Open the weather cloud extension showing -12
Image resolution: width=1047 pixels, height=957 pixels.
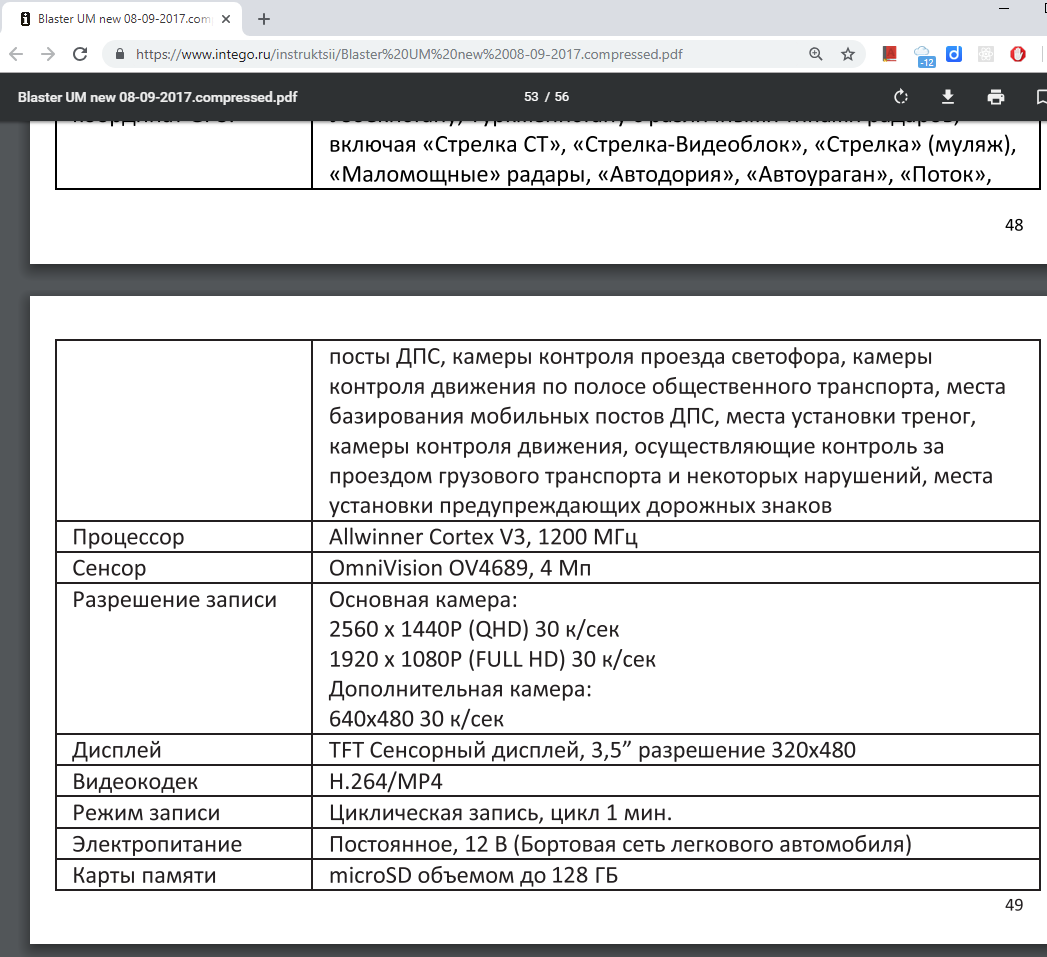click(x=923, y=55)
